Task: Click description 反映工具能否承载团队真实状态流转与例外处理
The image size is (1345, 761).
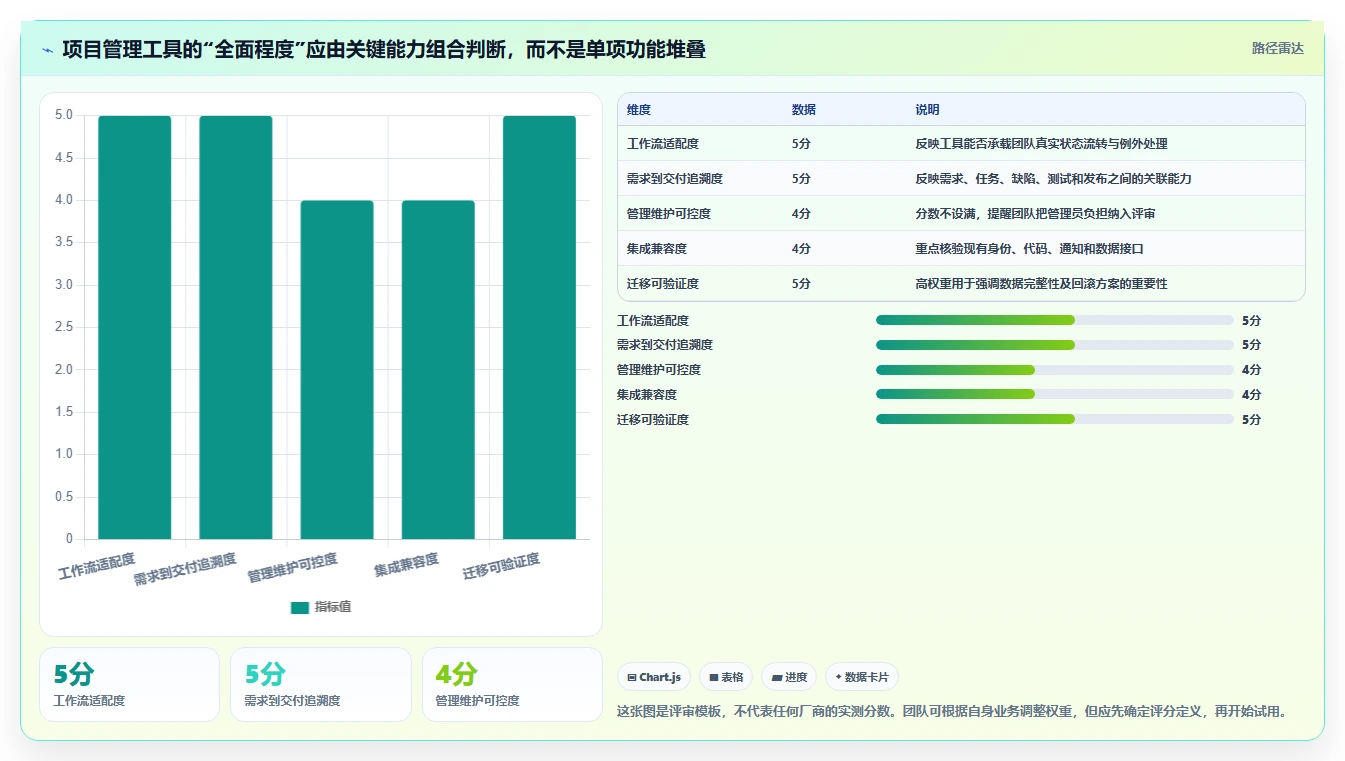Action: coord(1041,144)
